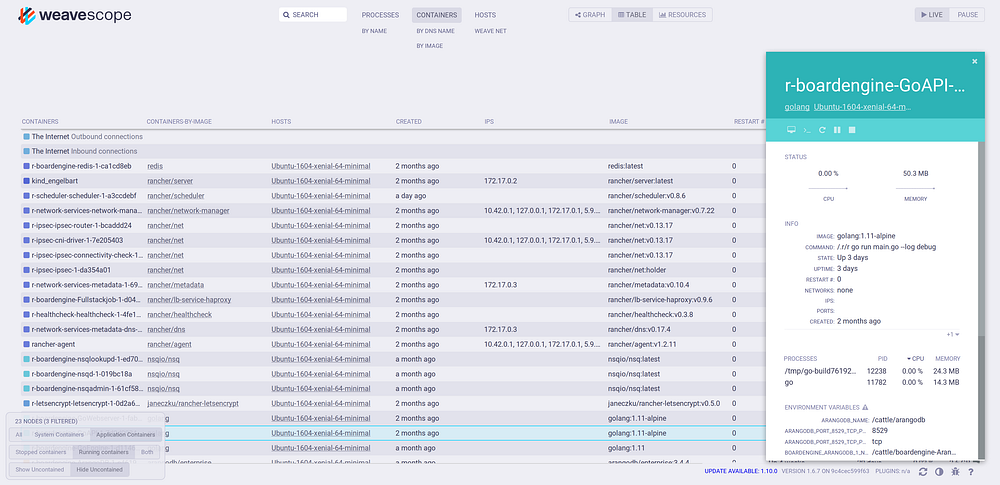This screenshot has width=1000, height=485.
Task: Click the Weave Scope logo
Action: click(x=74, y=15)
